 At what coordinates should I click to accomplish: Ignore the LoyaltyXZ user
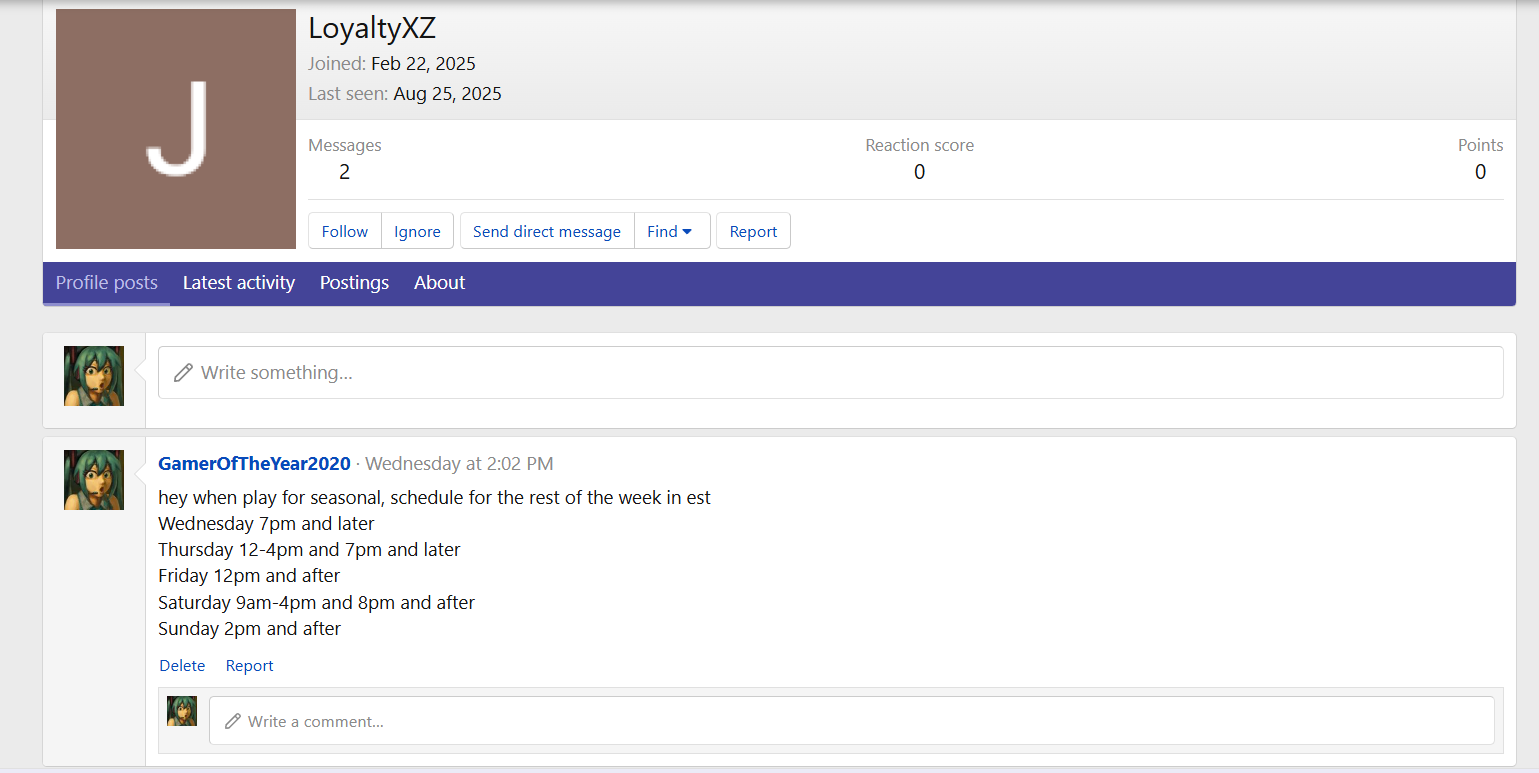click(417, 231)
